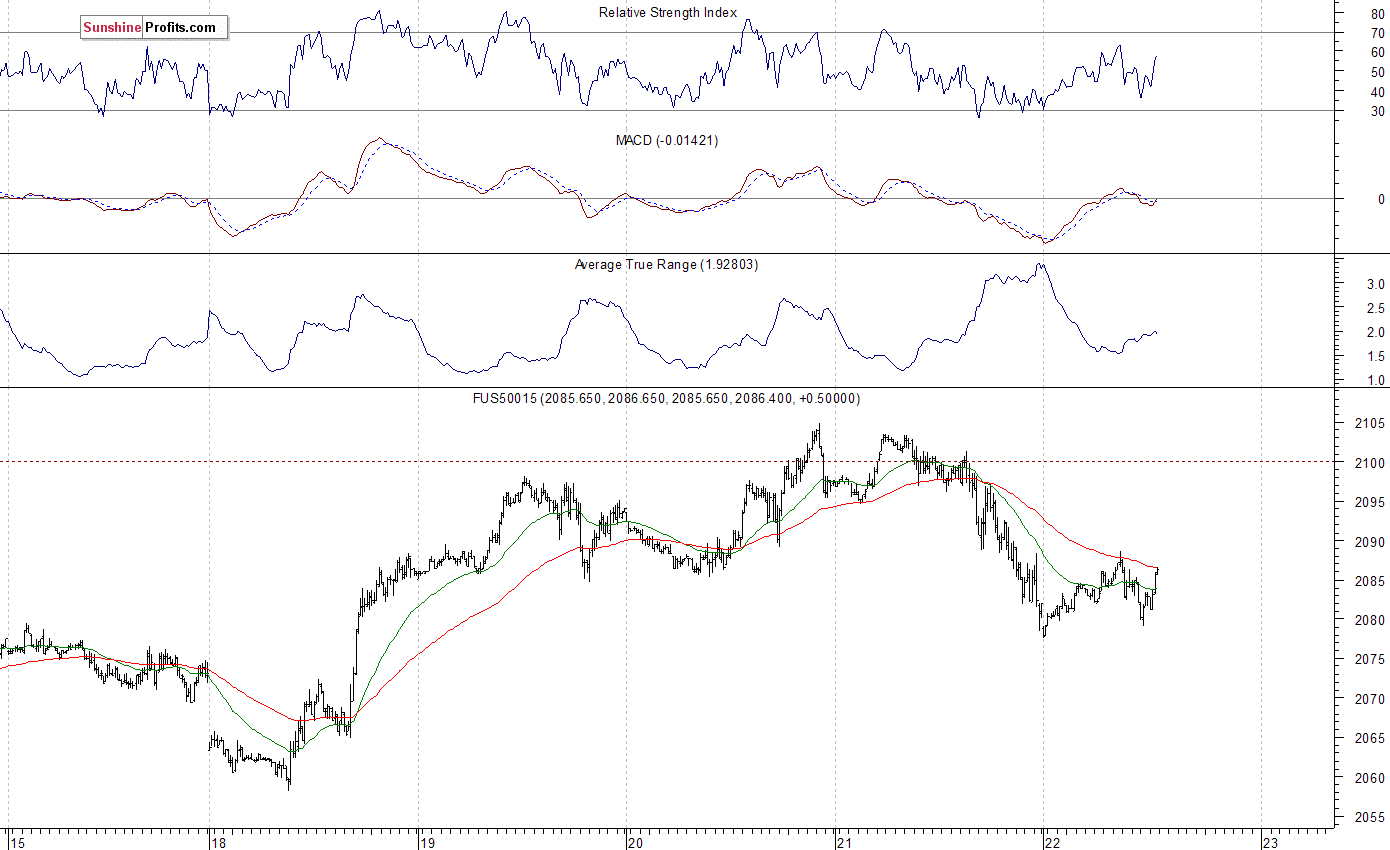Click the ATR axis value 2.0
Viewport: 1390px width, 850px height.
[1375, 333]
